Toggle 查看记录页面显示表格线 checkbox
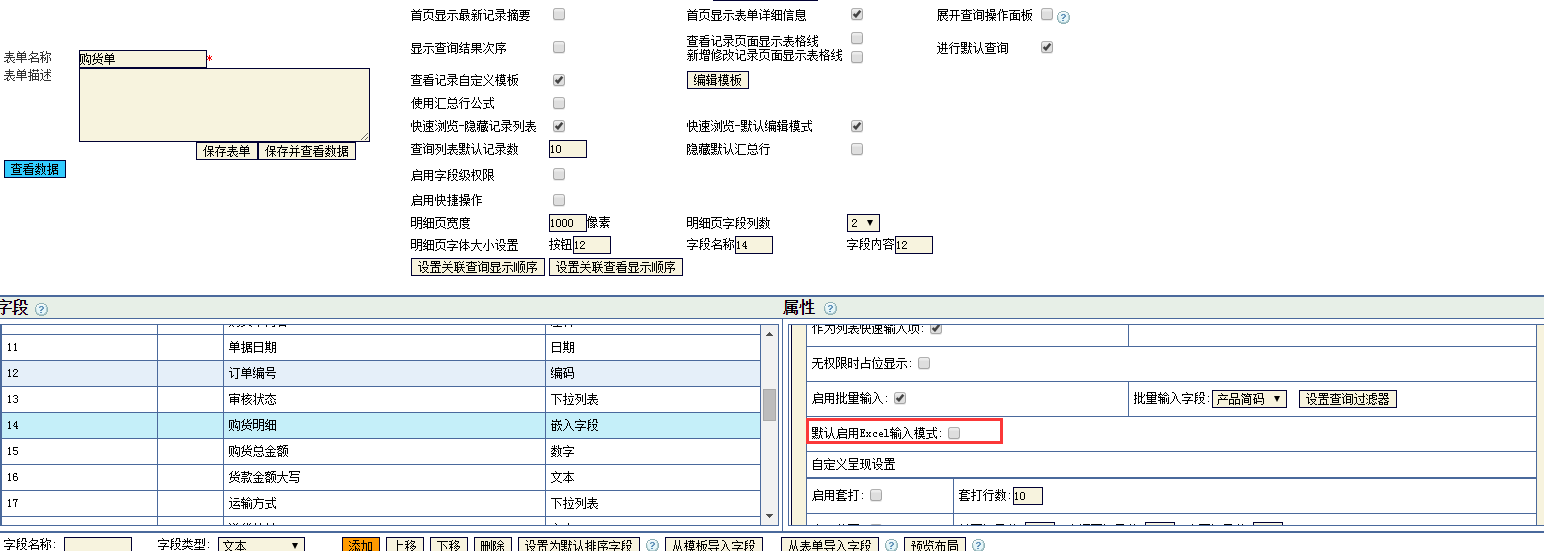1544x551 pixels. [857, 38]
